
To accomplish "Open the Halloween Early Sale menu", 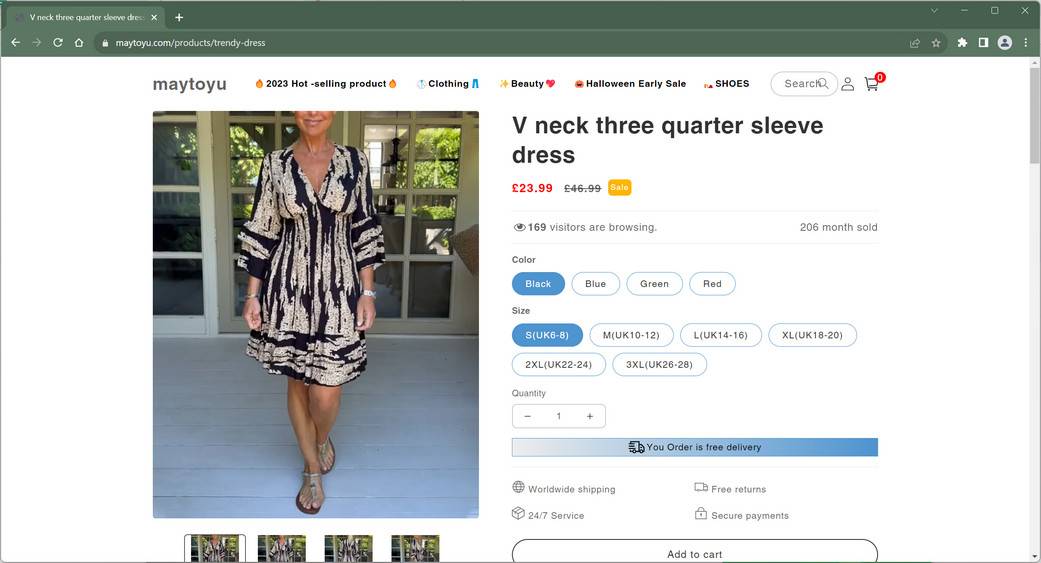I will point(630,84).
